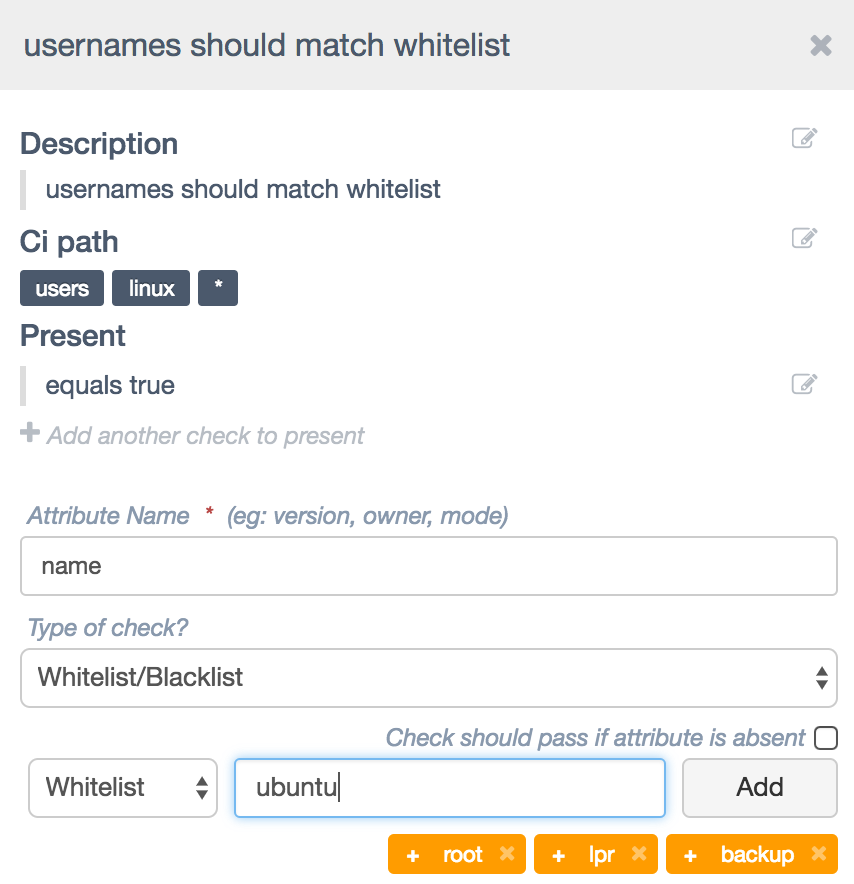Edit the Ci path pencil icon
Image resolution: width=854 pixels, height=884 pixels.
[804, 238]
